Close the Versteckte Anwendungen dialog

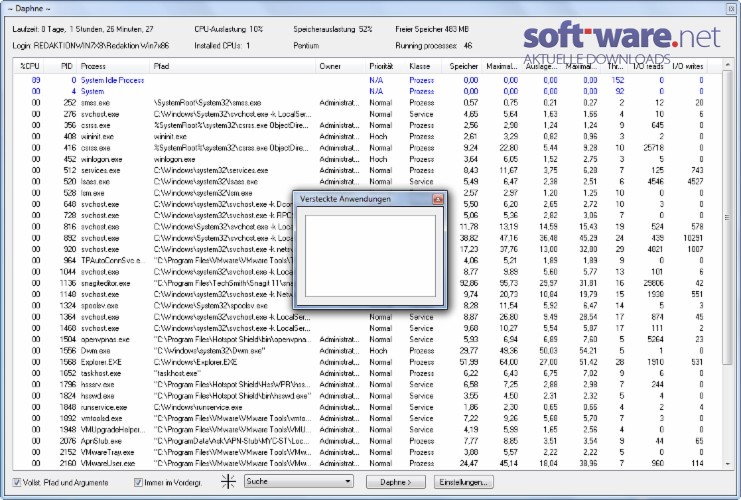point(438,199)
